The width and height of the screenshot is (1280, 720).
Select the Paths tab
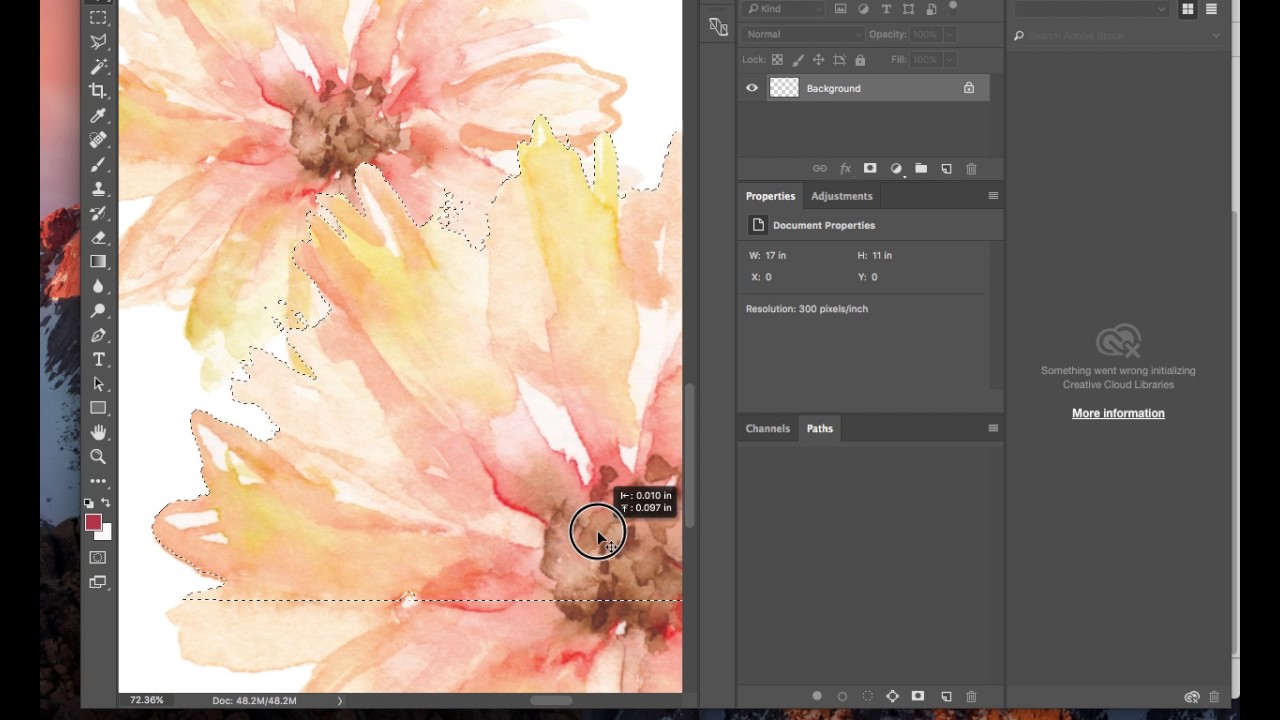click(820, 428)
